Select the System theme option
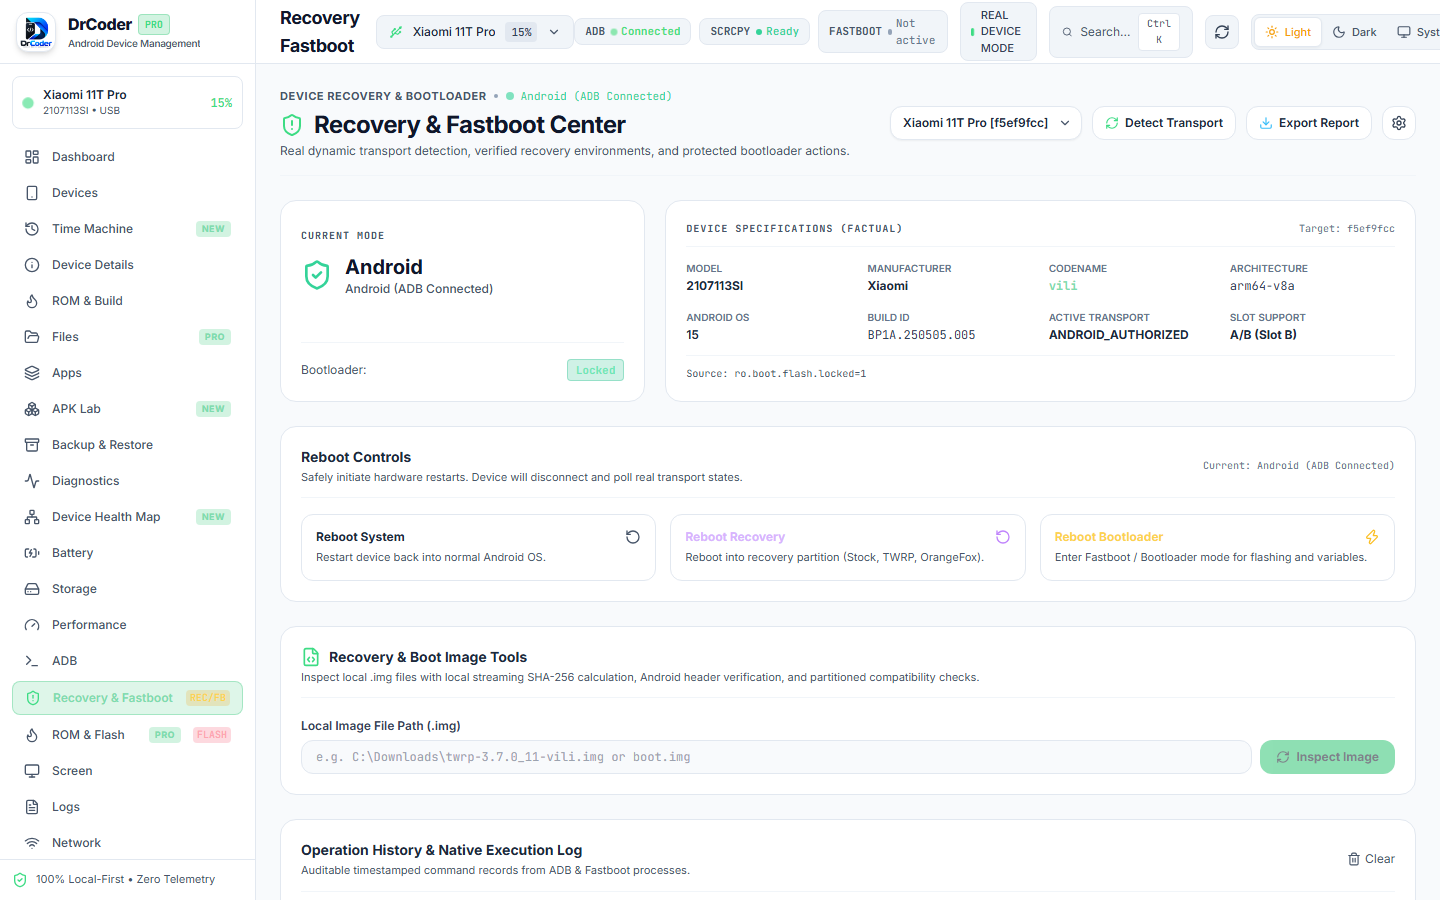 (x=1418, y=32)
